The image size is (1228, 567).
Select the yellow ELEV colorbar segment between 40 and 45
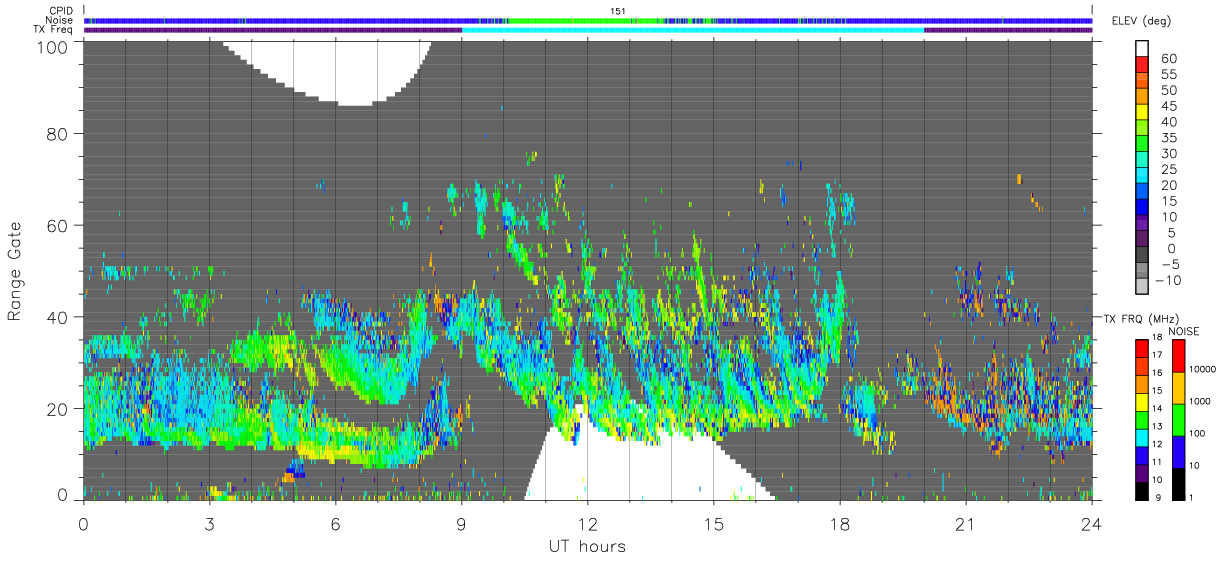(1142, 114)
